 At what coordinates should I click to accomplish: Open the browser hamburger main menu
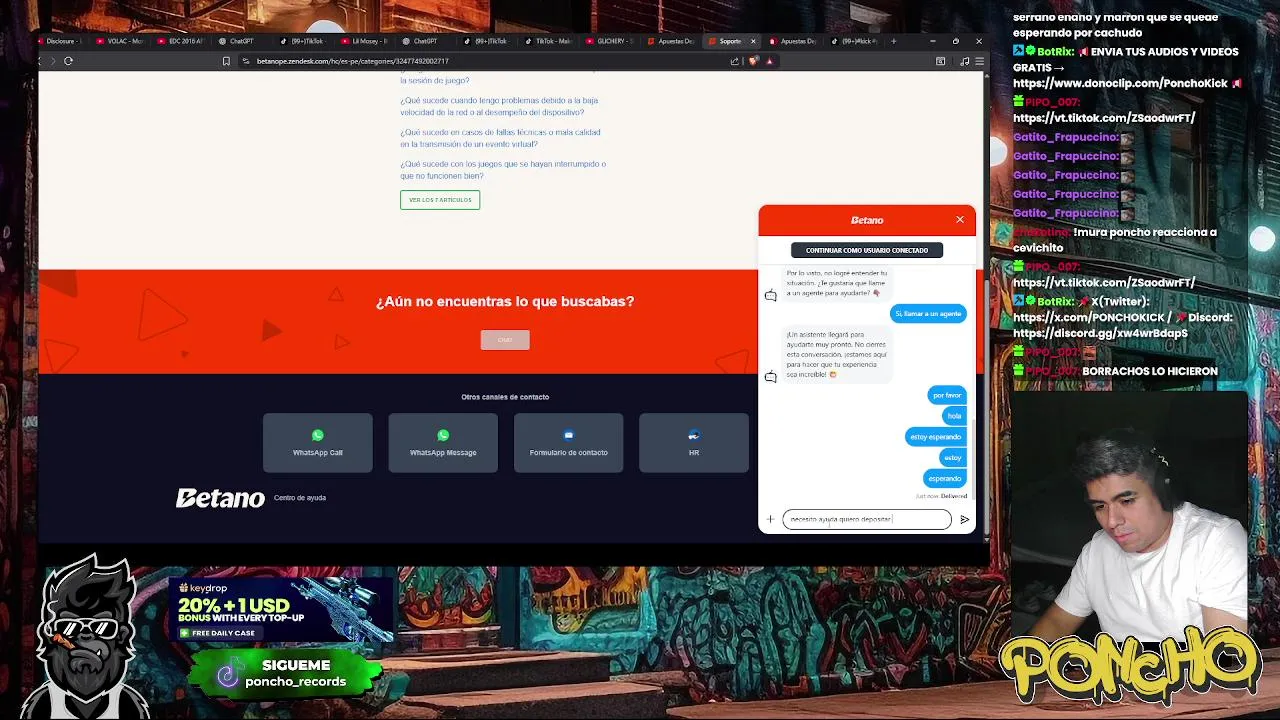[979, 61]
